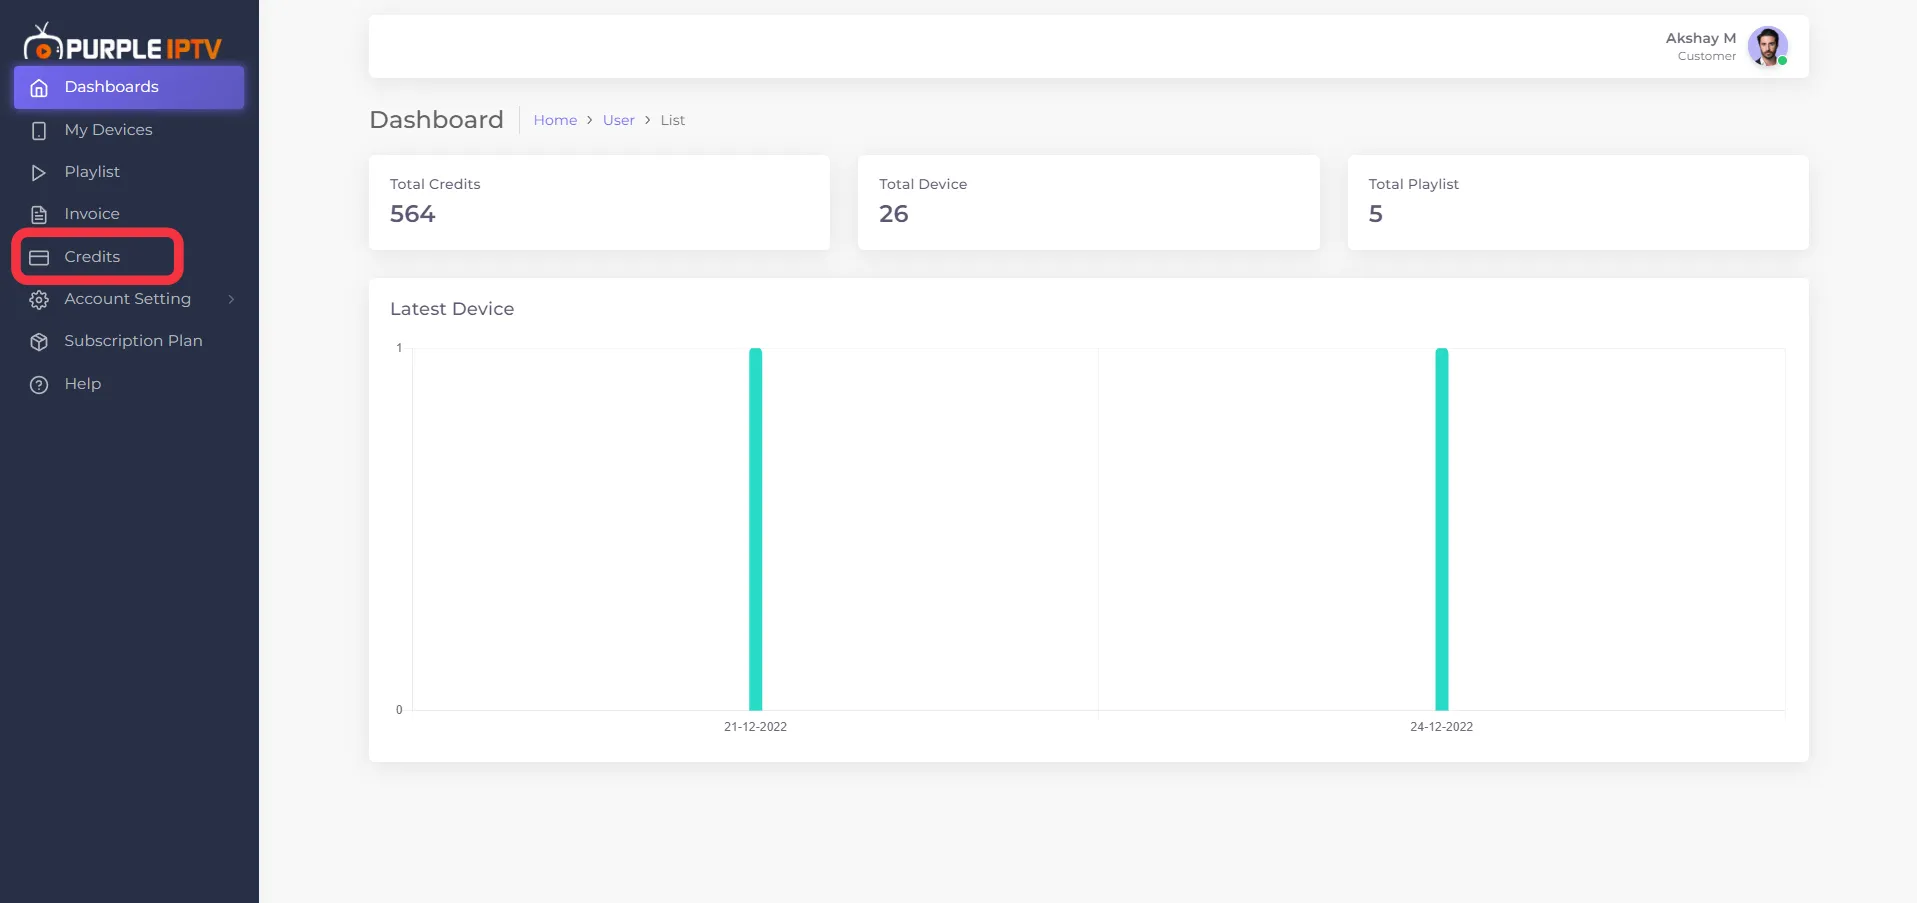The height and width of the screenshot is (903, 1917).
Task: Click the Credits card icon
Action: point(39,258)
